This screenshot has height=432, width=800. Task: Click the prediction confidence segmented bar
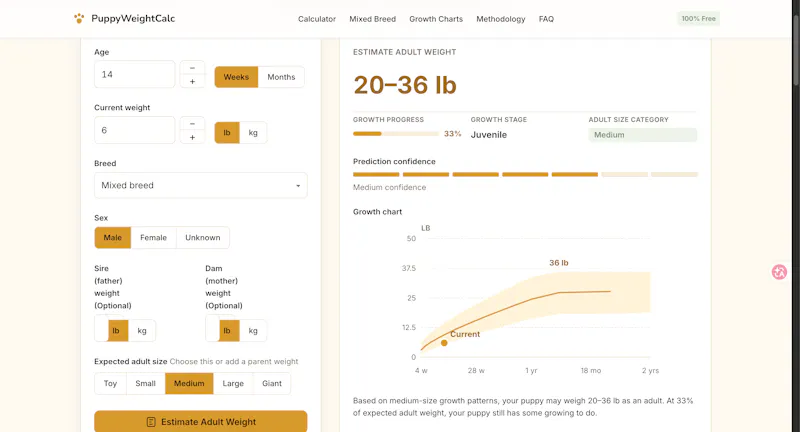pyautogui.click(x=525, y=174)
